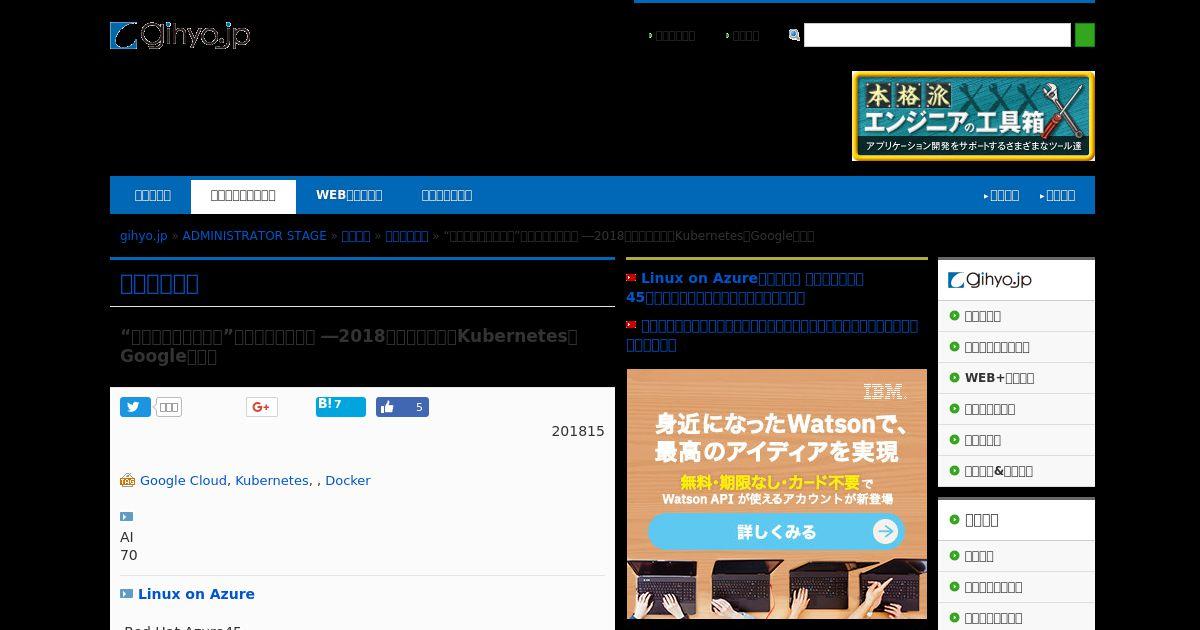
Task: Open the Kubernetes tag link
Action: (x=272, y=481)
